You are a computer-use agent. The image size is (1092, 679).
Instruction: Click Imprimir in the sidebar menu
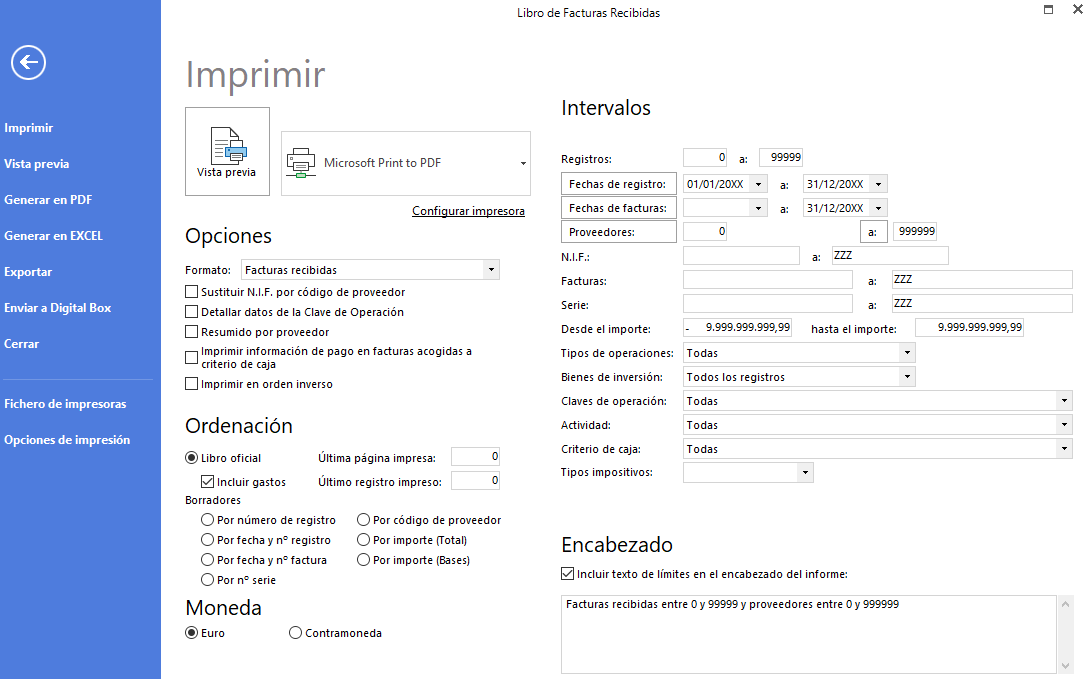[29, 127]
